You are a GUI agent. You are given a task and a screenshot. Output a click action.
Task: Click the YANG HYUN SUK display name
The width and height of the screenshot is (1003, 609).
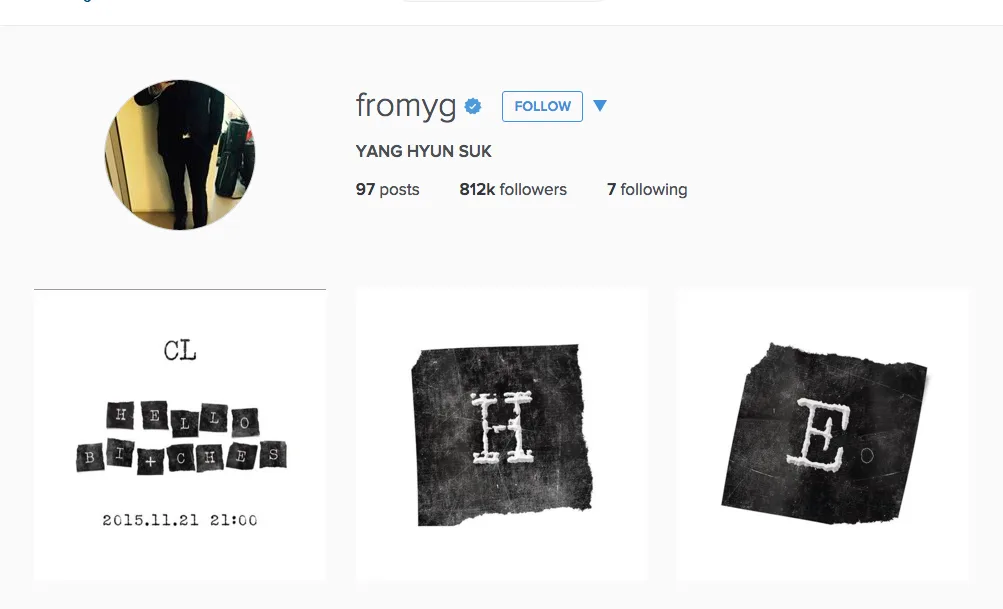(423, 151)
